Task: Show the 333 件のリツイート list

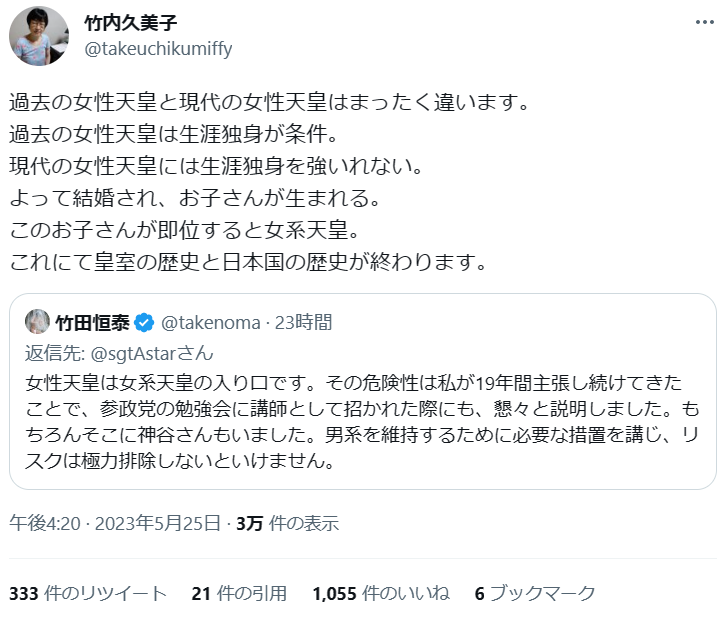Action: click(x=88, y=593)
